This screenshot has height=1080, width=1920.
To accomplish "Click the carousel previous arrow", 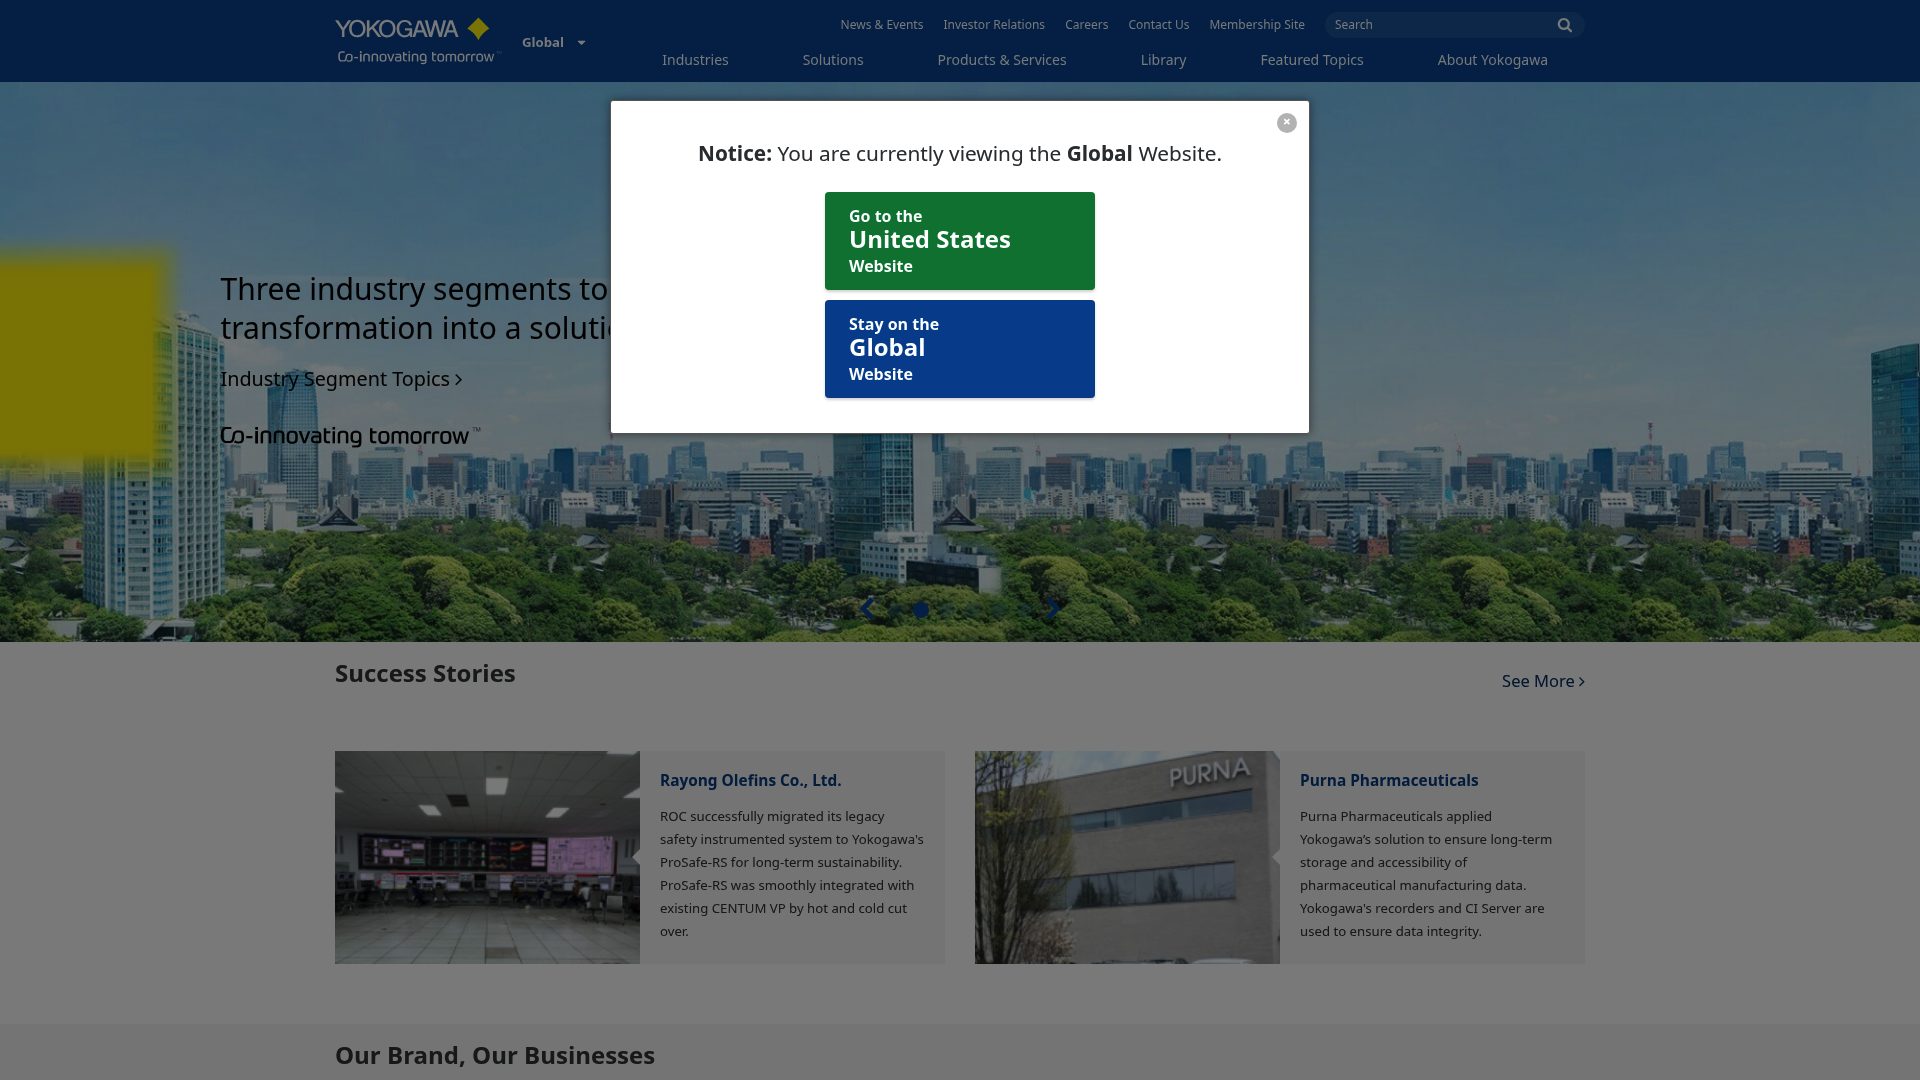I will (x=866, y=608).
